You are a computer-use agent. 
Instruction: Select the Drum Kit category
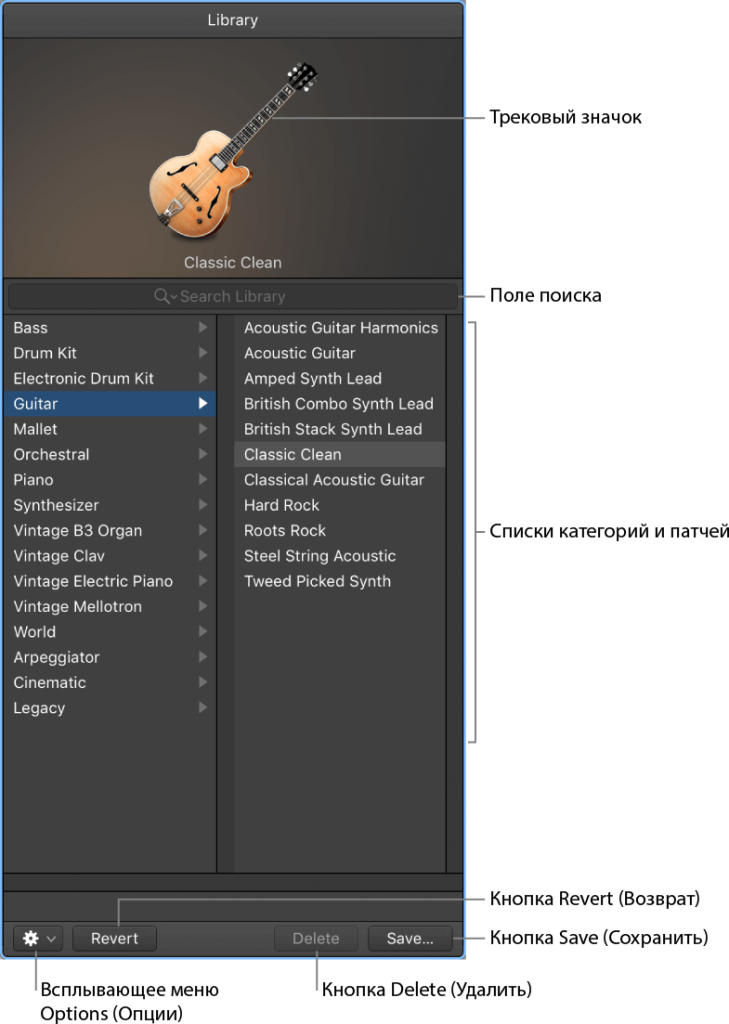(110, 353)
